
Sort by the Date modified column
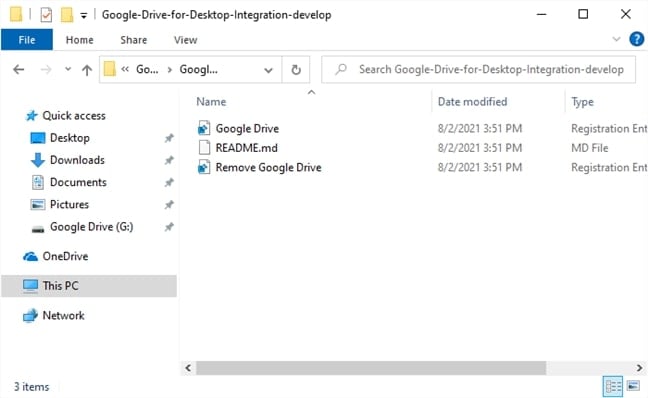point(472,102)
